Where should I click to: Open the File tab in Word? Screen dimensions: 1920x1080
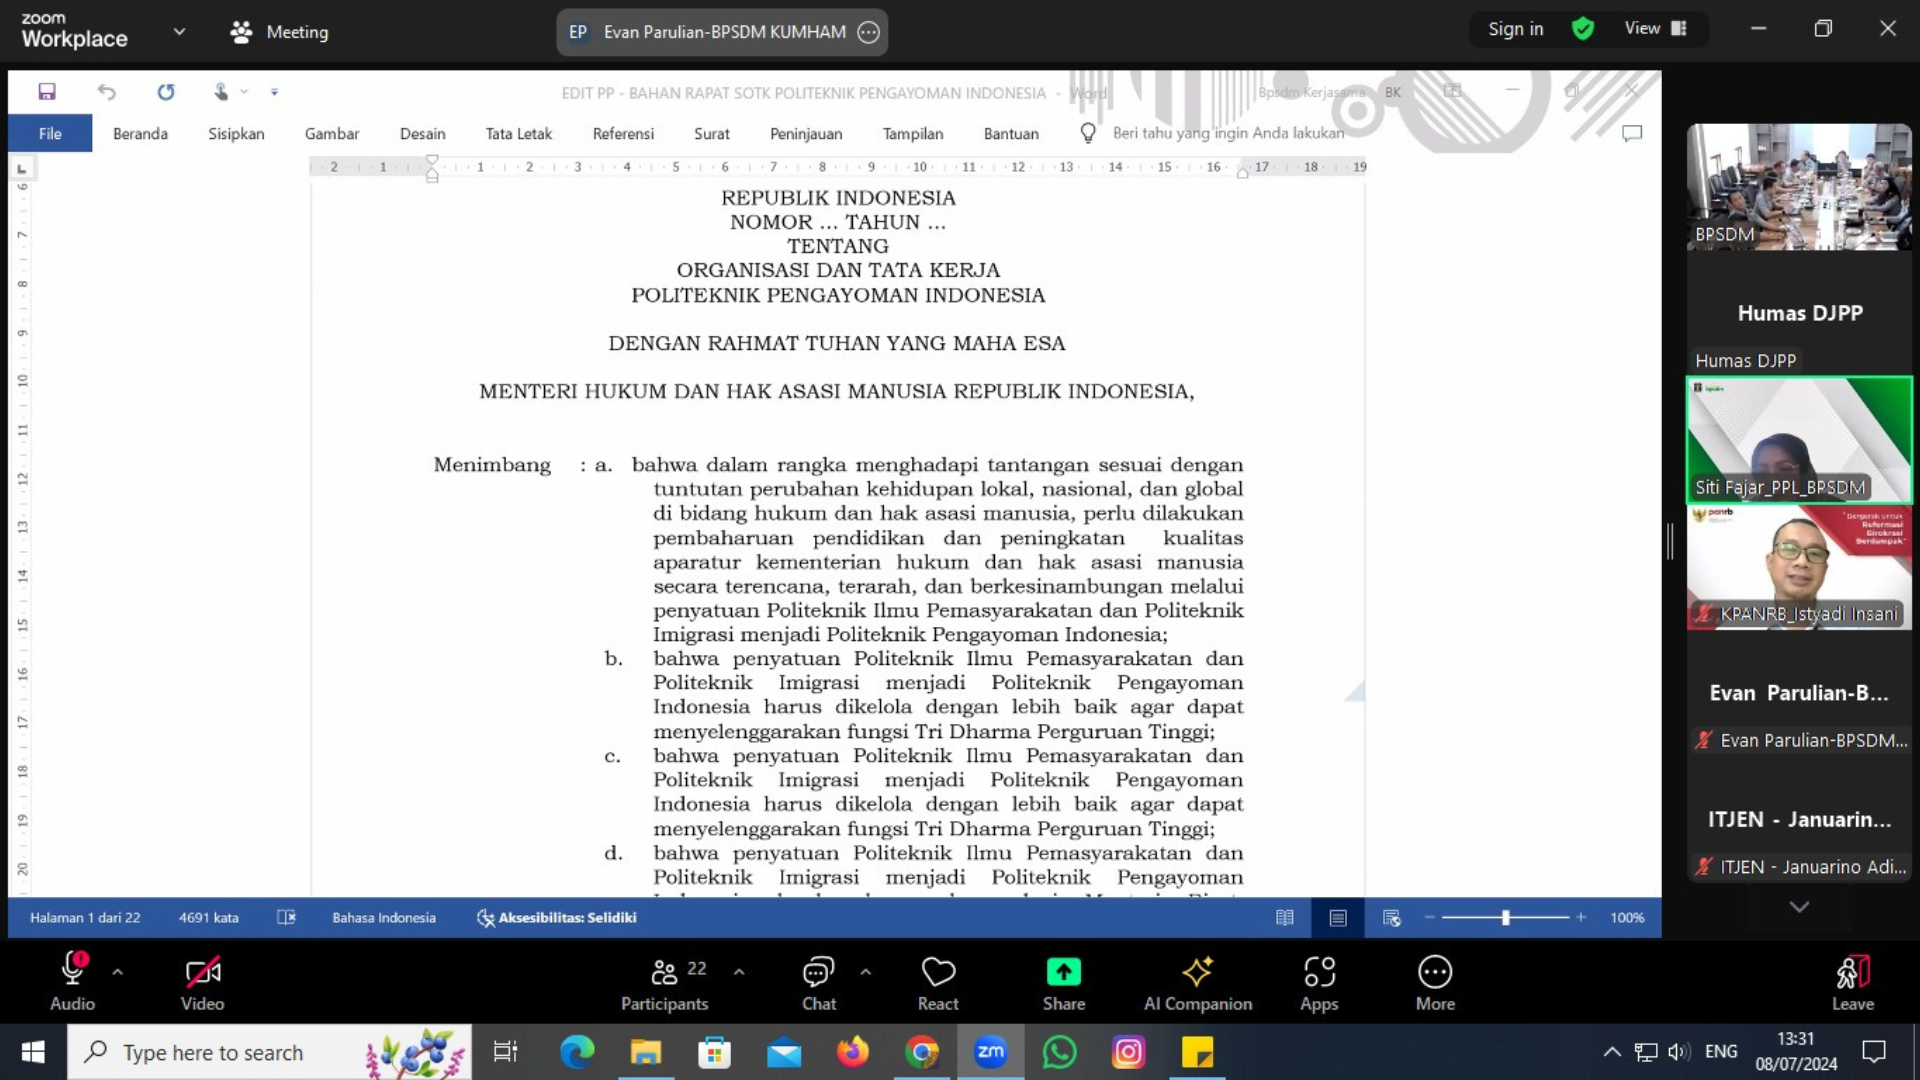(50, 133)
